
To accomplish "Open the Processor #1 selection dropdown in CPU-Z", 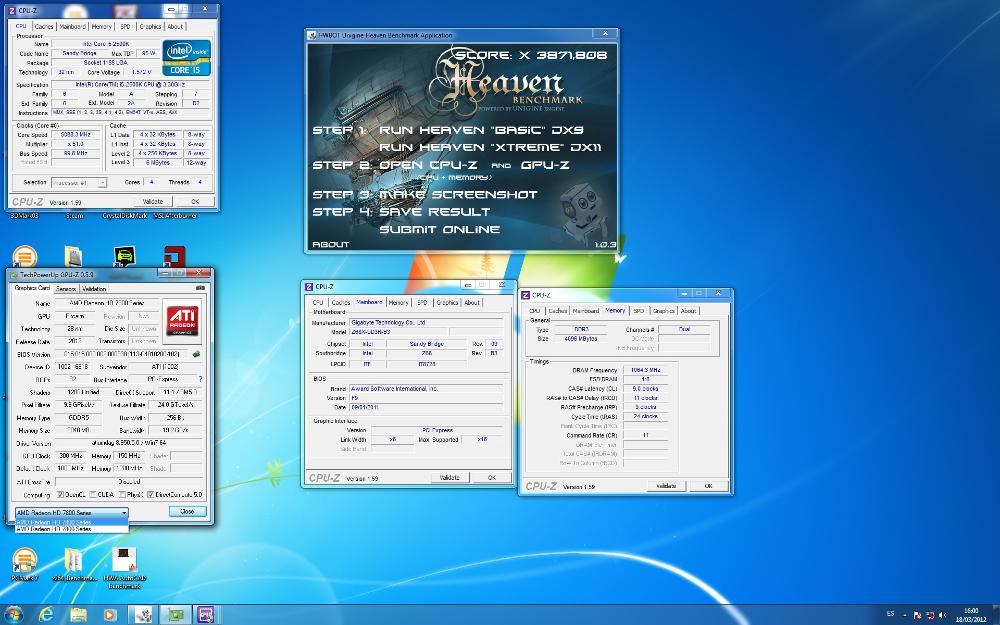I will 78,182.
